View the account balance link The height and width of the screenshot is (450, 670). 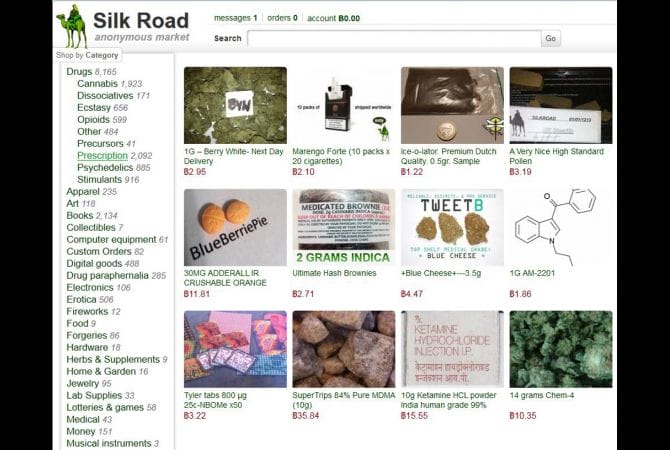pos(333,18)
